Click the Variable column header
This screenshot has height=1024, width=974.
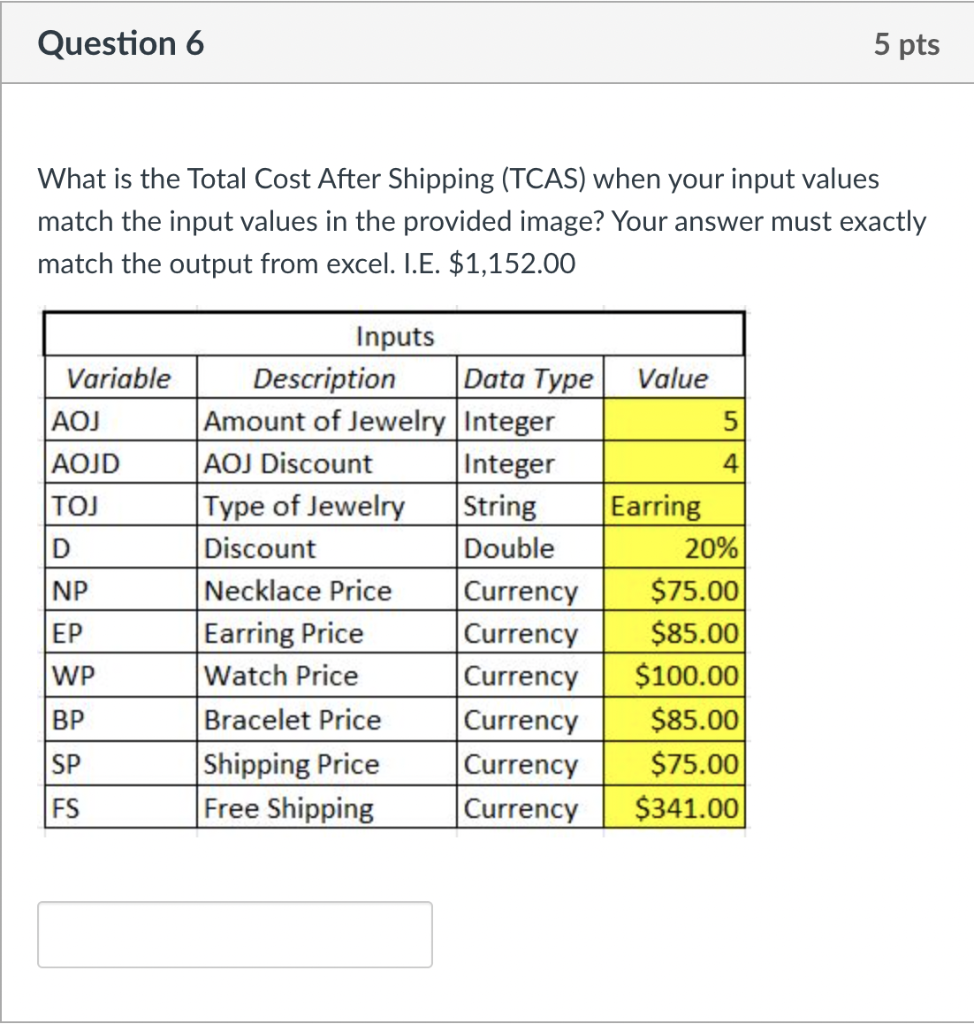tap(119, 378)
